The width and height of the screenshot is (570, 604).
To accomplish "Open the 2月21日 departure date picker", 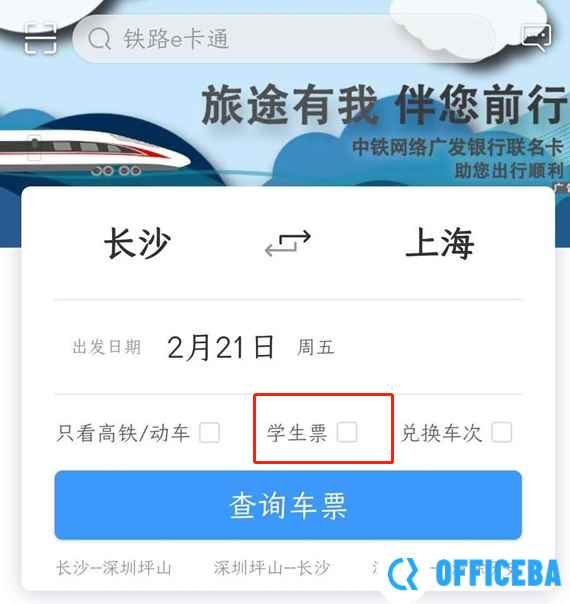I will pyautogui.click(x=220, y=347).
